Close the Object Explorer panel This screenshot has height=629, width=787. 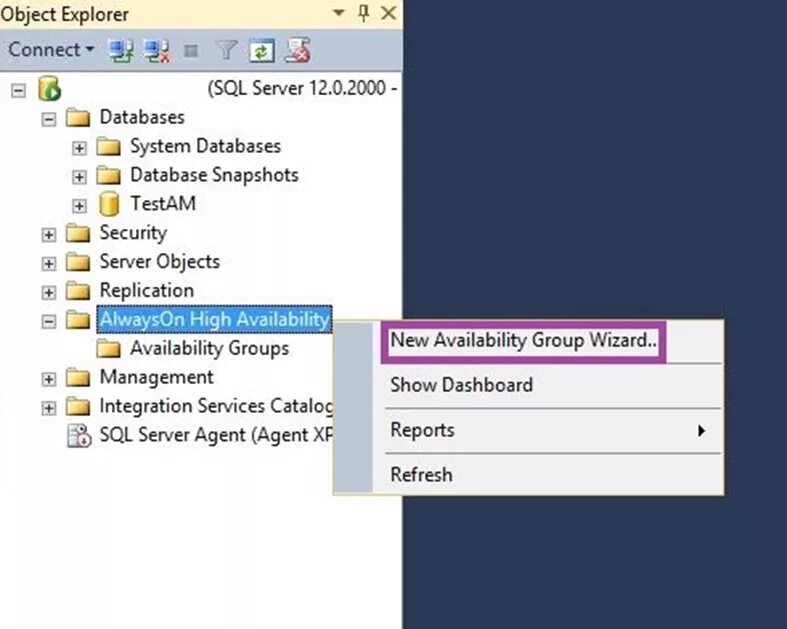[388, 13]
